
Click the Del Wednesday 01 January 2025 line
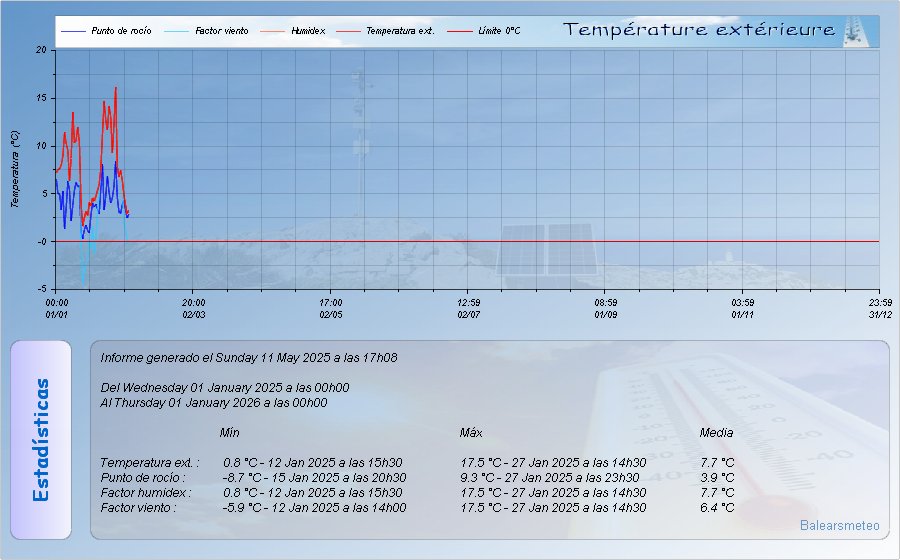(x=224, y=388)
